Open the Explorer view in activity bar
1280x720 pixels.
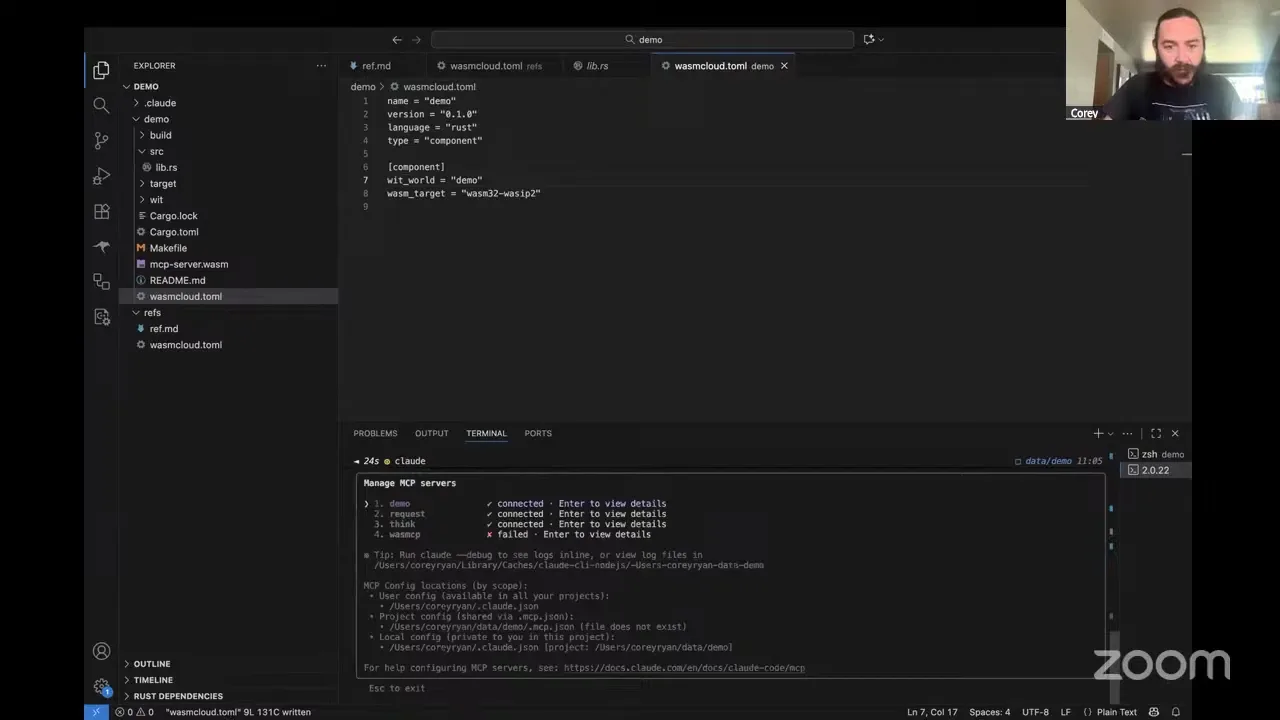(x=101, y=70)
